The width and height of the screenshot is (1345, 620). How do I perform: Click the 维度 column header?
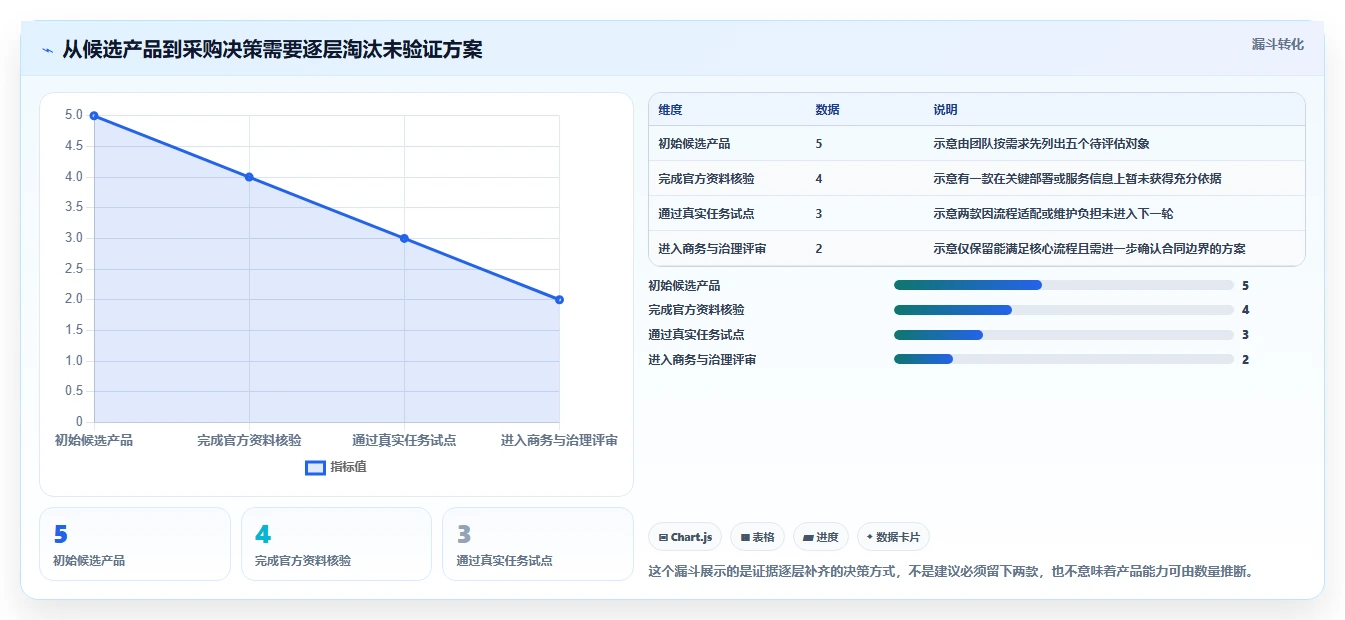pyautogui.click(x=670, y=110)
